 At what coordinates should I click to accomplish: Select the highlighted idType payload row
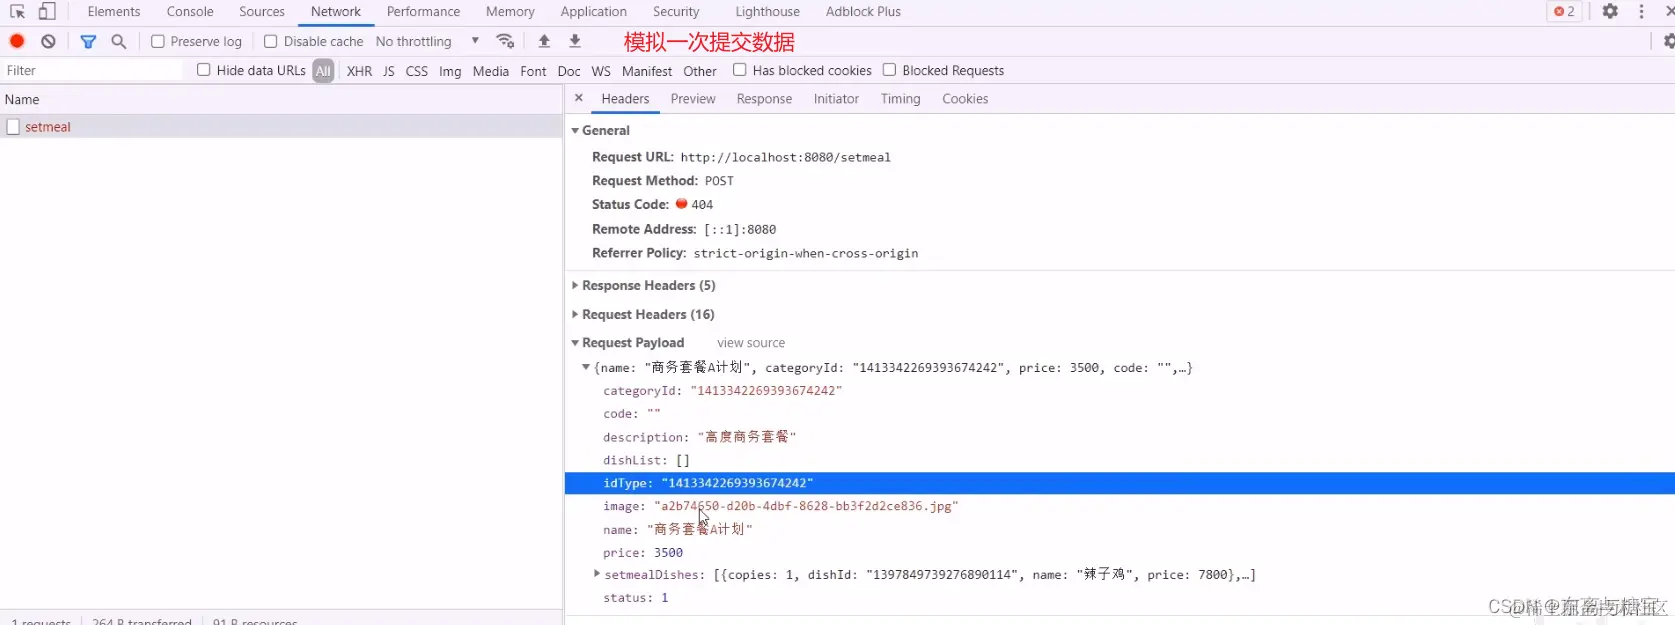(x=1119, y=483)
